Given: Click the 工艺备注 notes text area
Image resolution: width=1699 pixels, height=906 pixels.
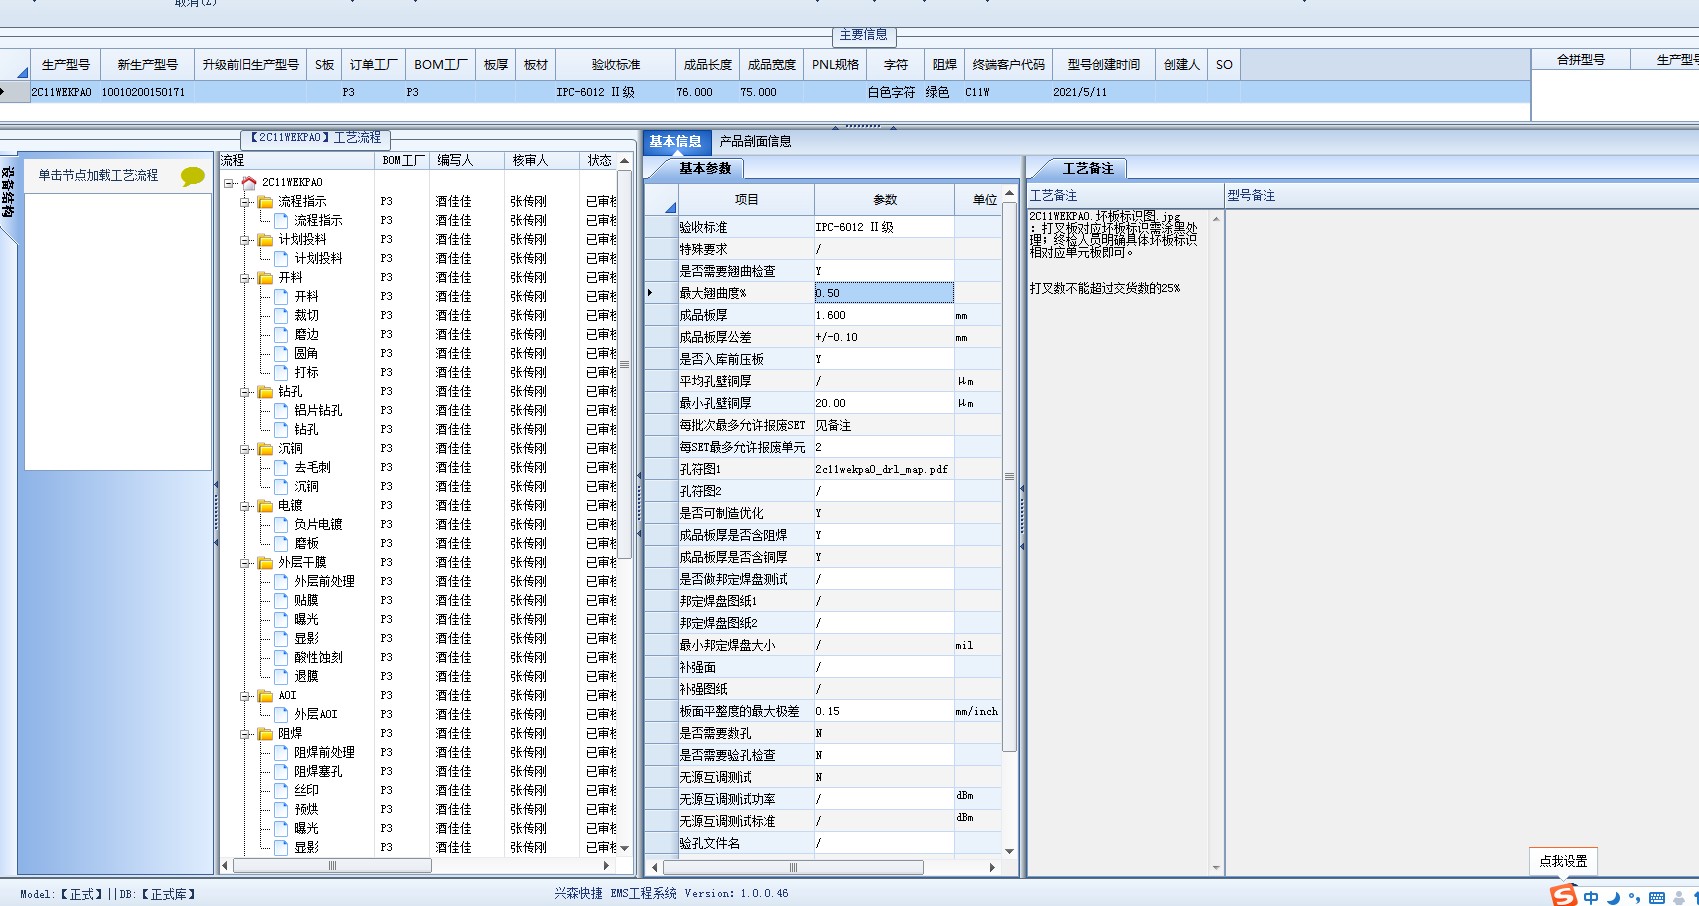Looking at the screenshot, I should (1118, 540).
